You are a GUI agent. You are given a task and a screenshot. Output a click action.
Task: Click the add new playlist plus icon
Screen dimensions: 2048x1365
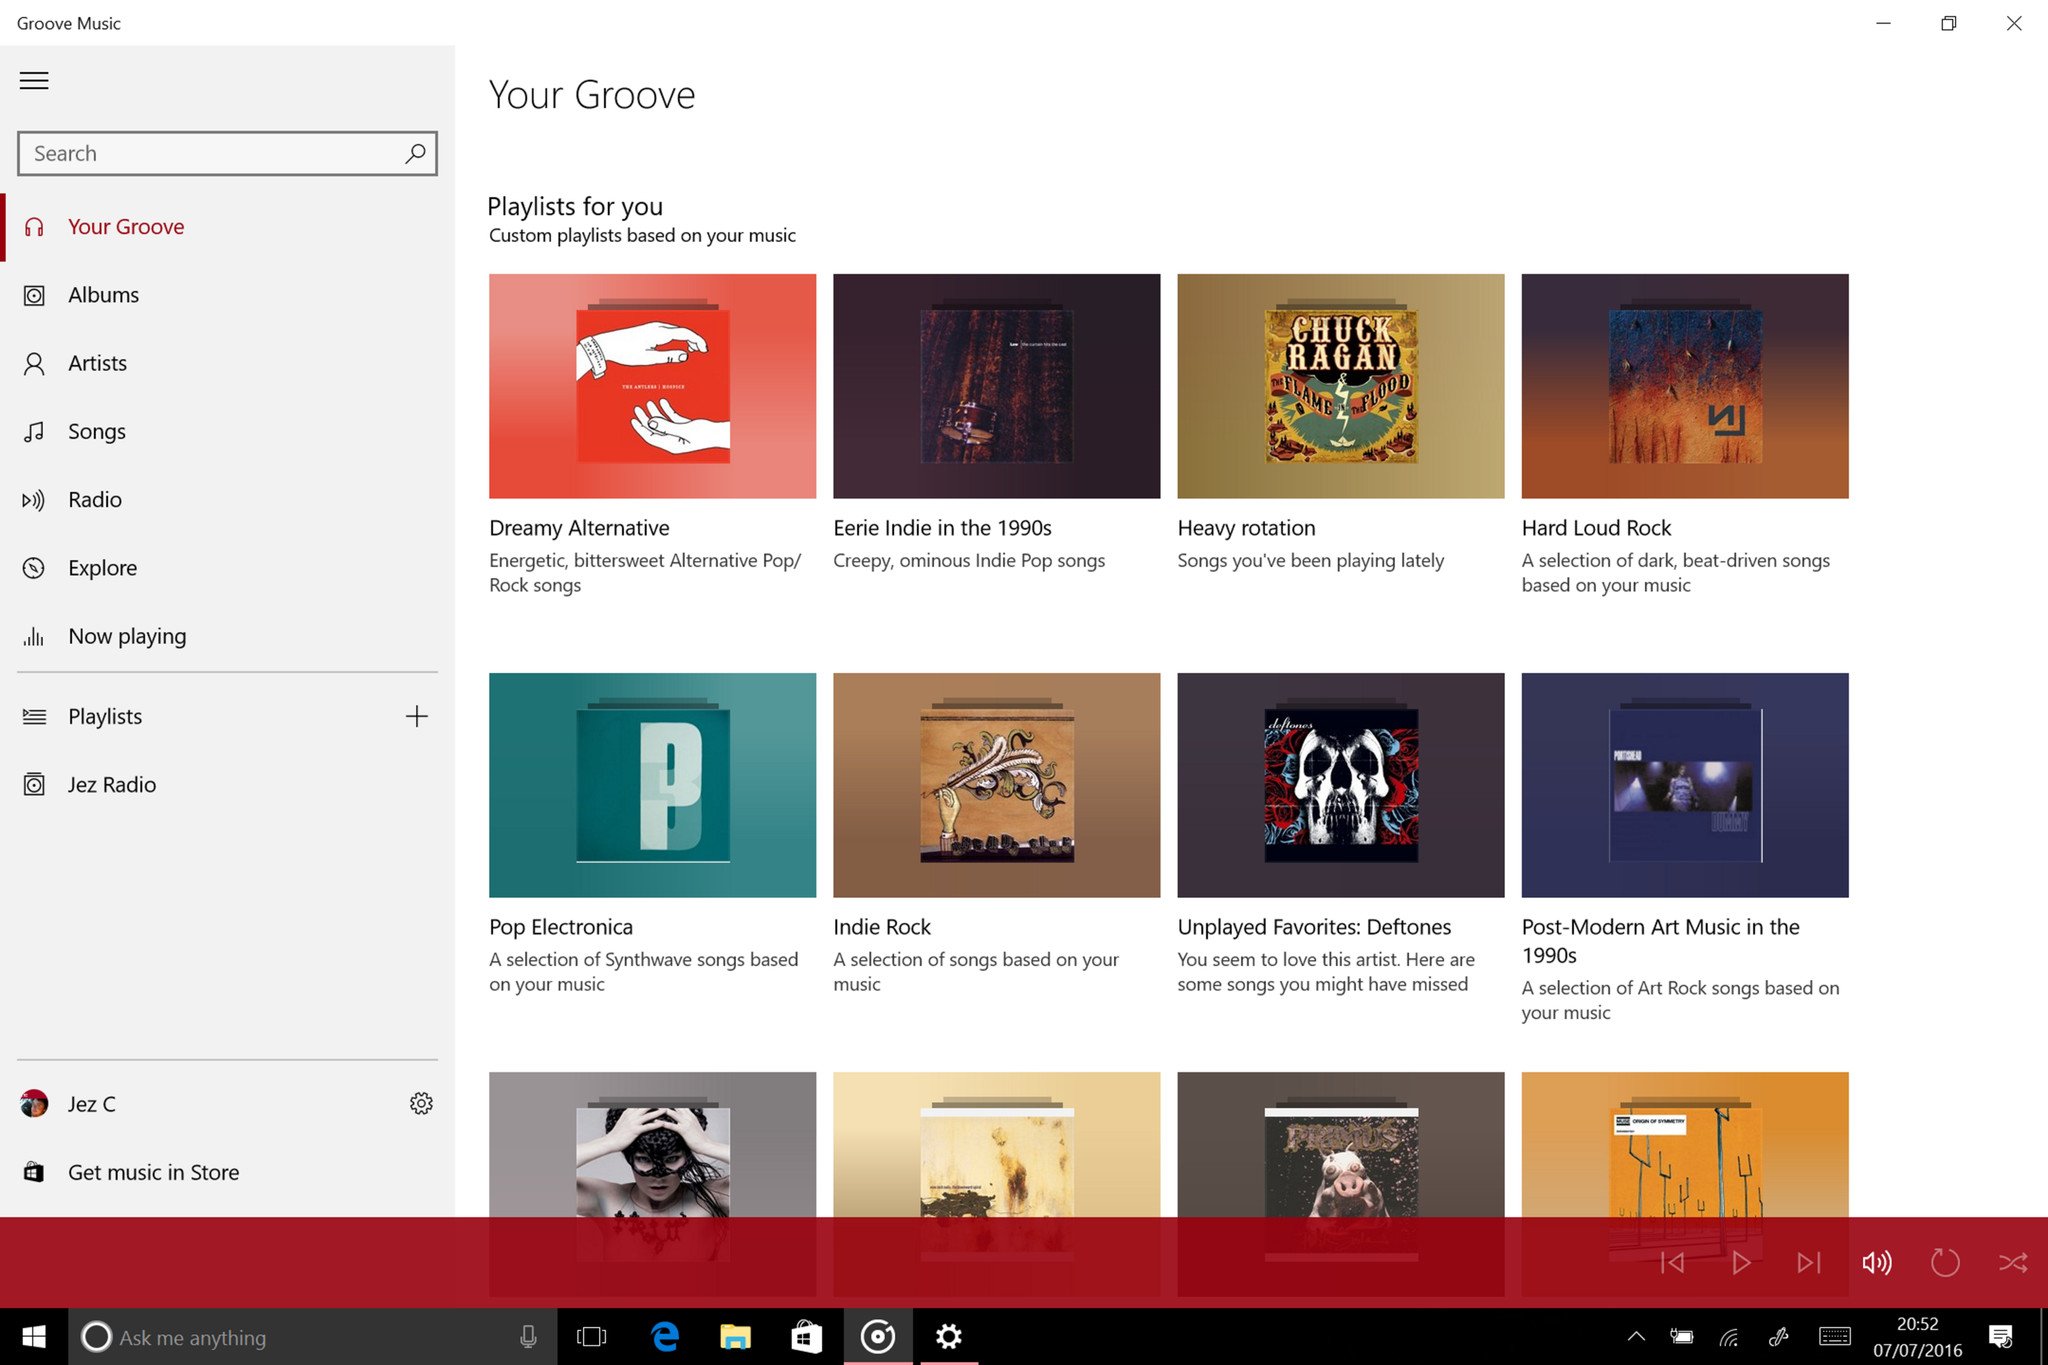tap(416, 716)
